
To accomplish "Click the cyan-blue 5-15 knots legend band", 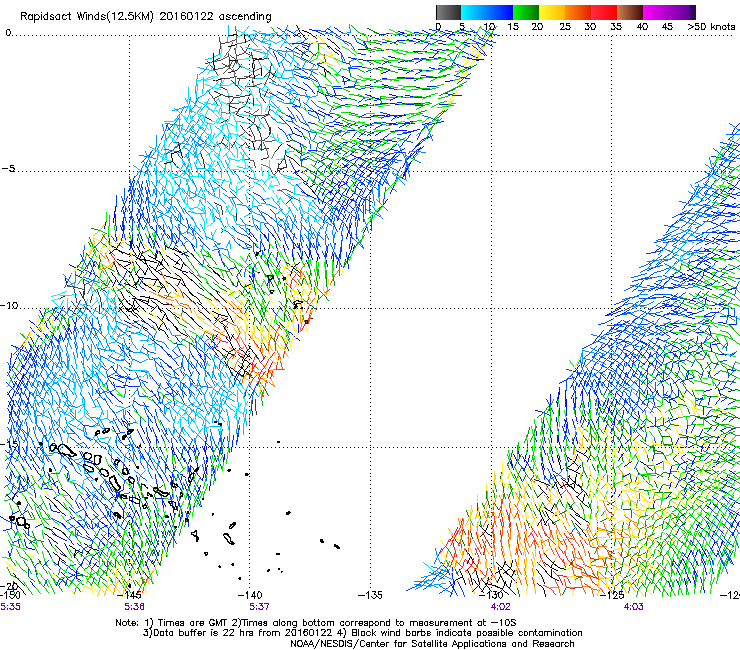I will pyautogui.click(x=487, y=12).
